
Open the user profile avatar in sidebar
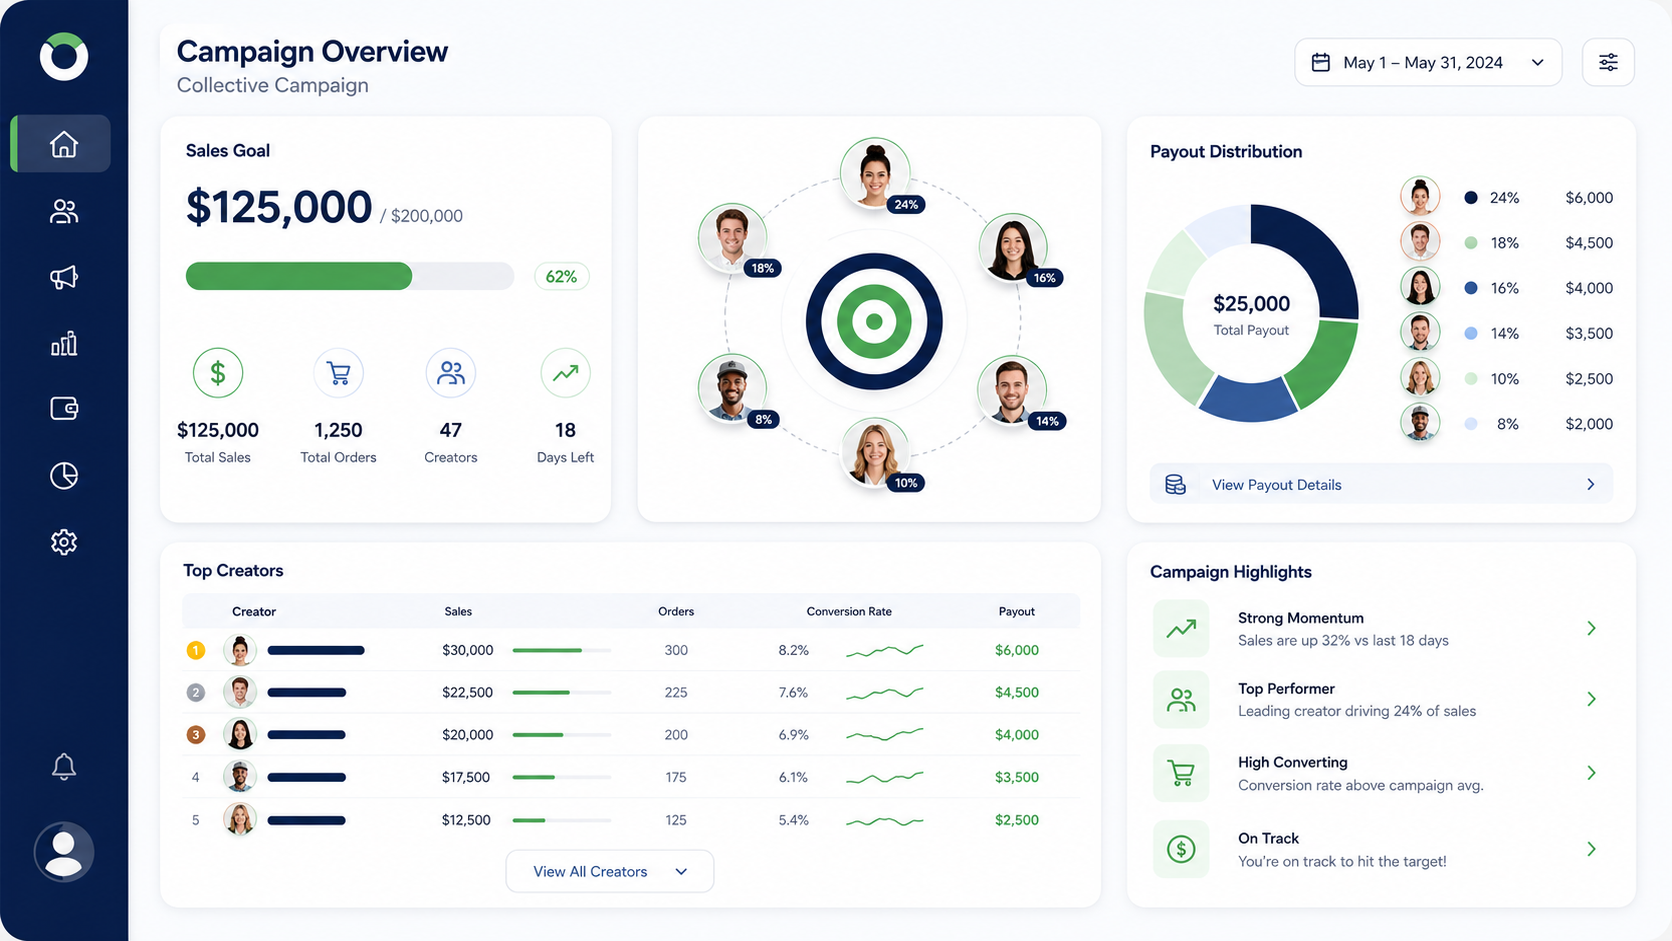64,852
